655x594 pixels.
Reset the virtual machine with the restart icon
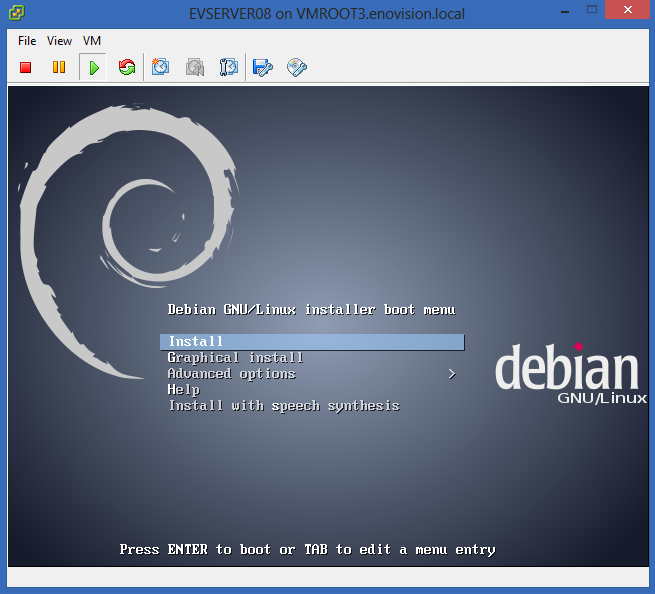tap(127, 67)
